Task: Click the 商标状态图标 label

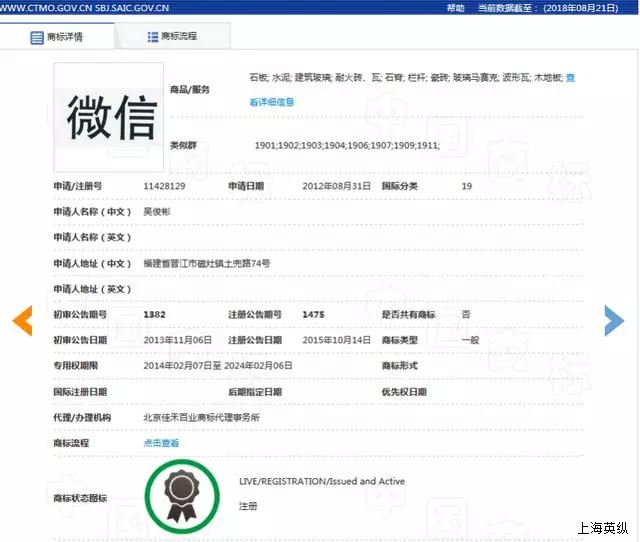Action: [80, 498]
